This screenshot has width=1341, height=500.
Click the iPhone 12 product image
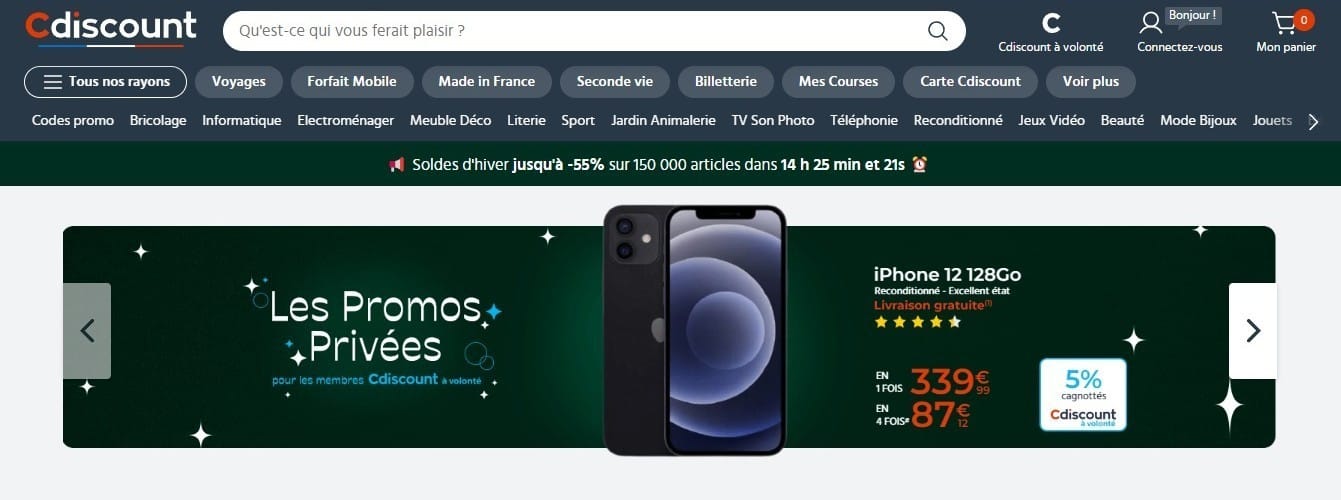click(695, 330)
